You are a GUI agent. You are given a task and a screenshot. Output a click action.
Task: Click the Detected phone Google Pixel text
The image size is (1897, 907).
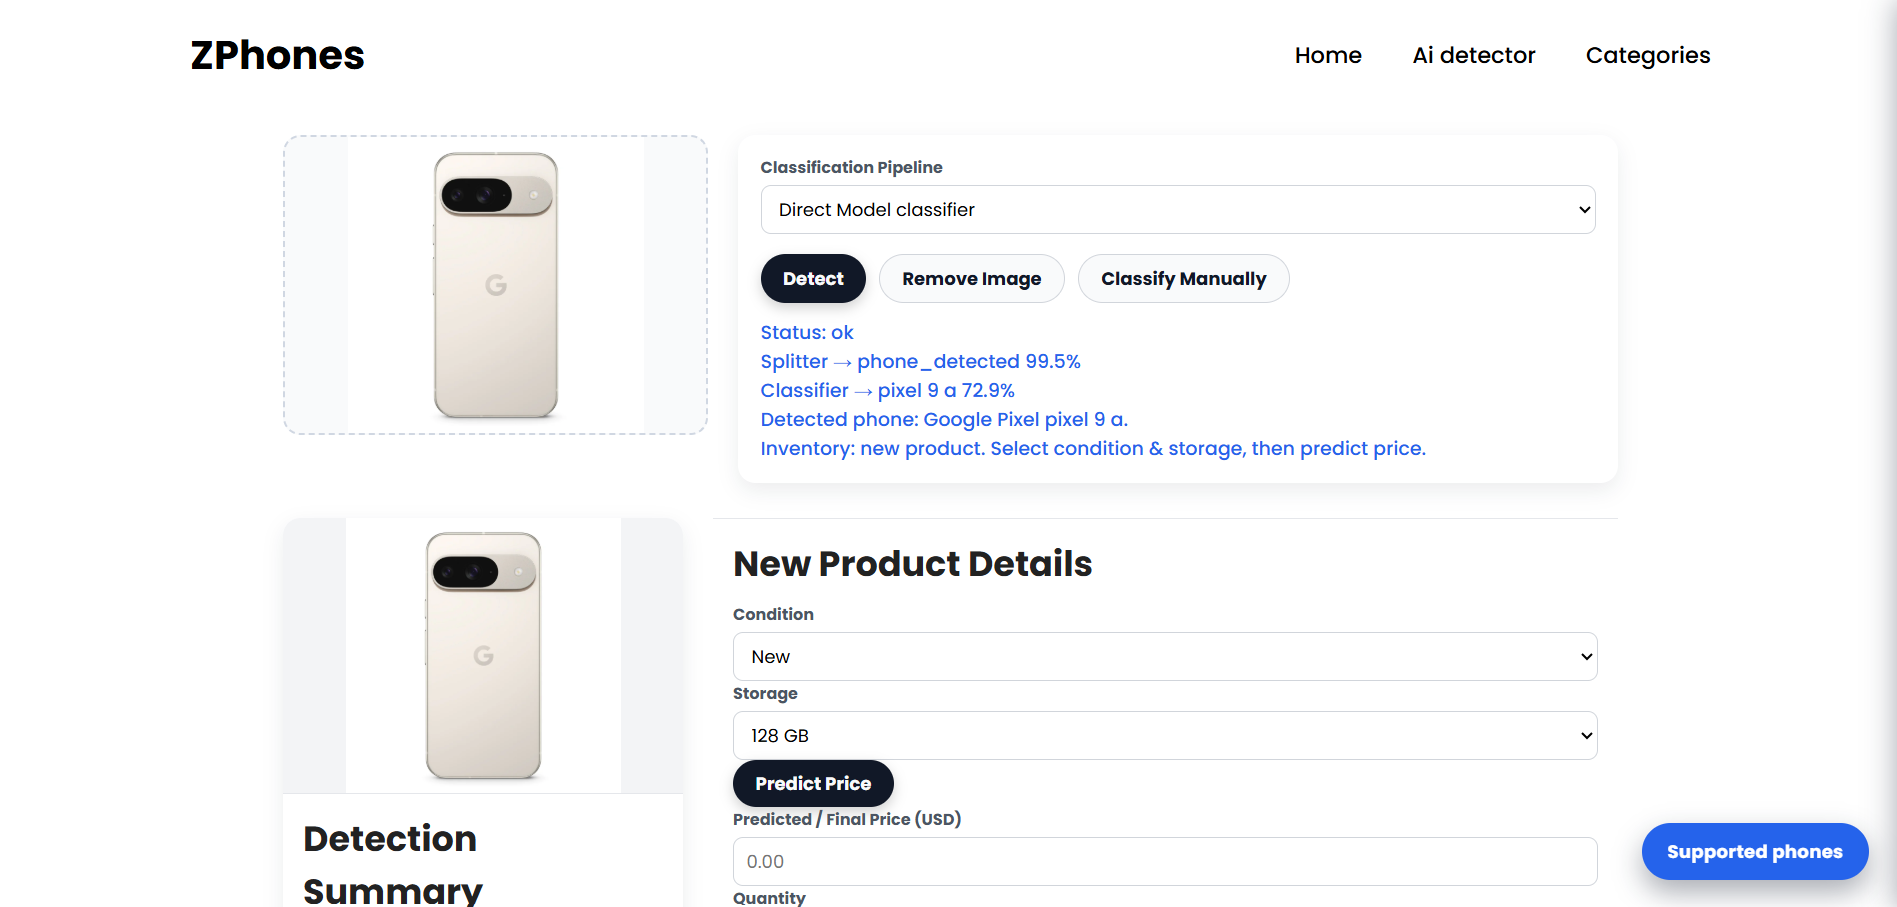(x=944, y=419)
